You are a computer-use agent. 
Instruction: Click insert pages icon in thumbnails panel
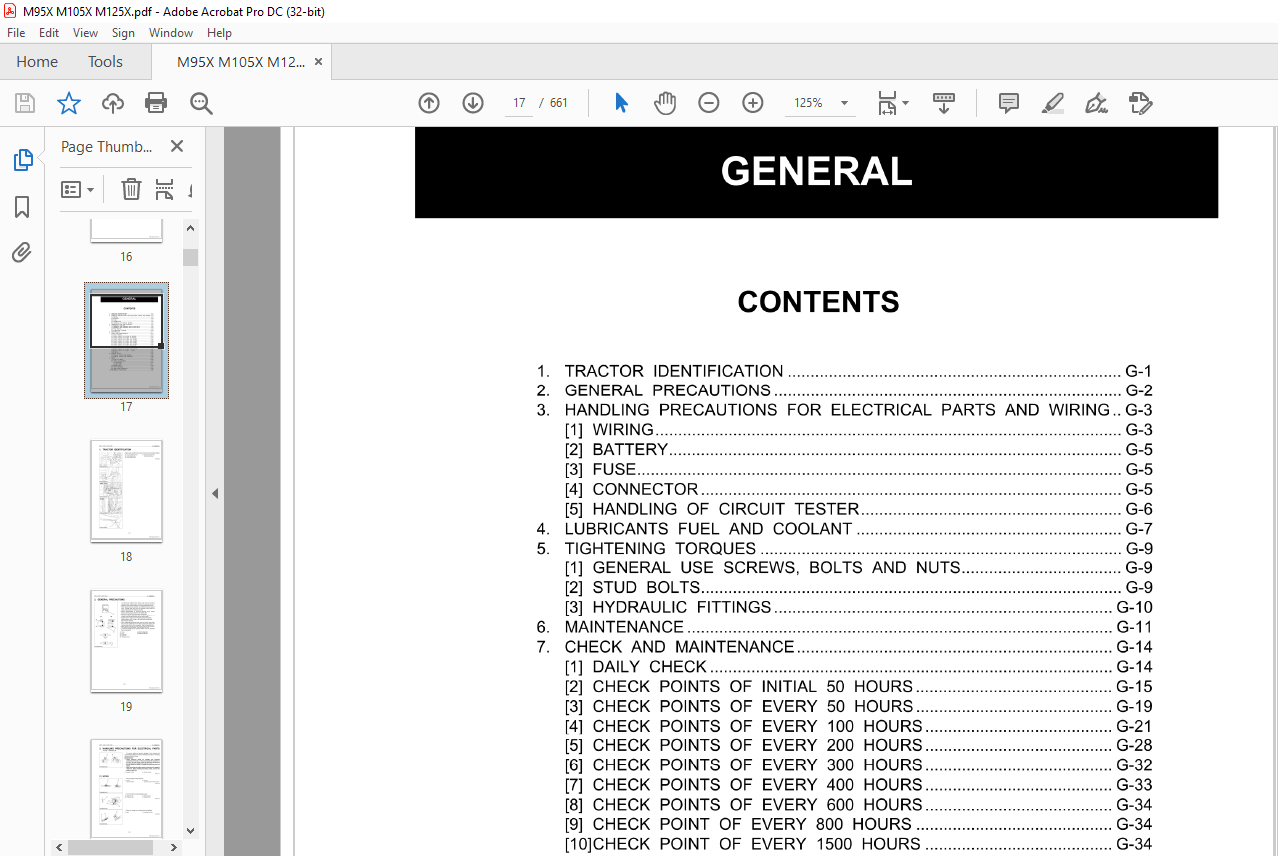164,189
